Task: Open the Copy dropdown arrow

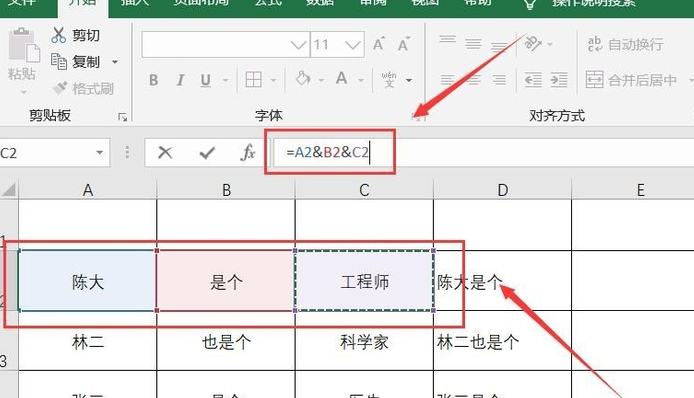Action: coord(115,62)
